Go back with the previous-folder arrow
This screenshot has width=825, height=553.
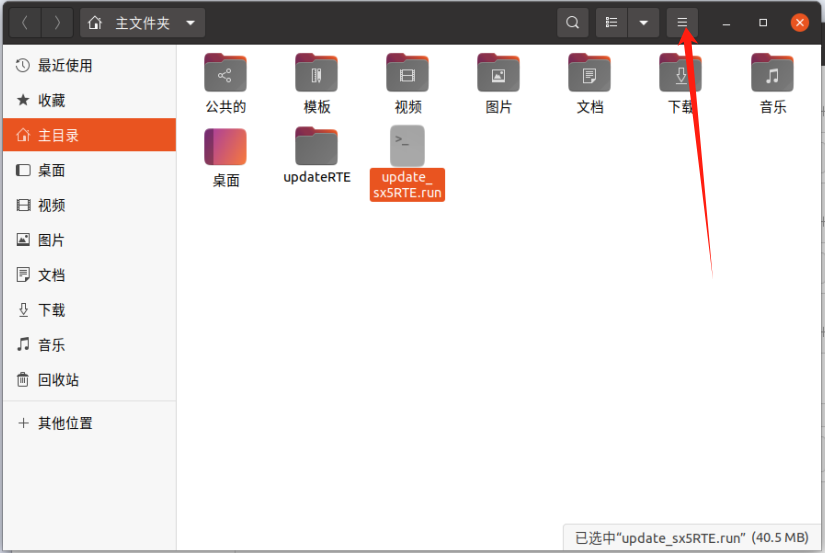[x=25, y=23]
